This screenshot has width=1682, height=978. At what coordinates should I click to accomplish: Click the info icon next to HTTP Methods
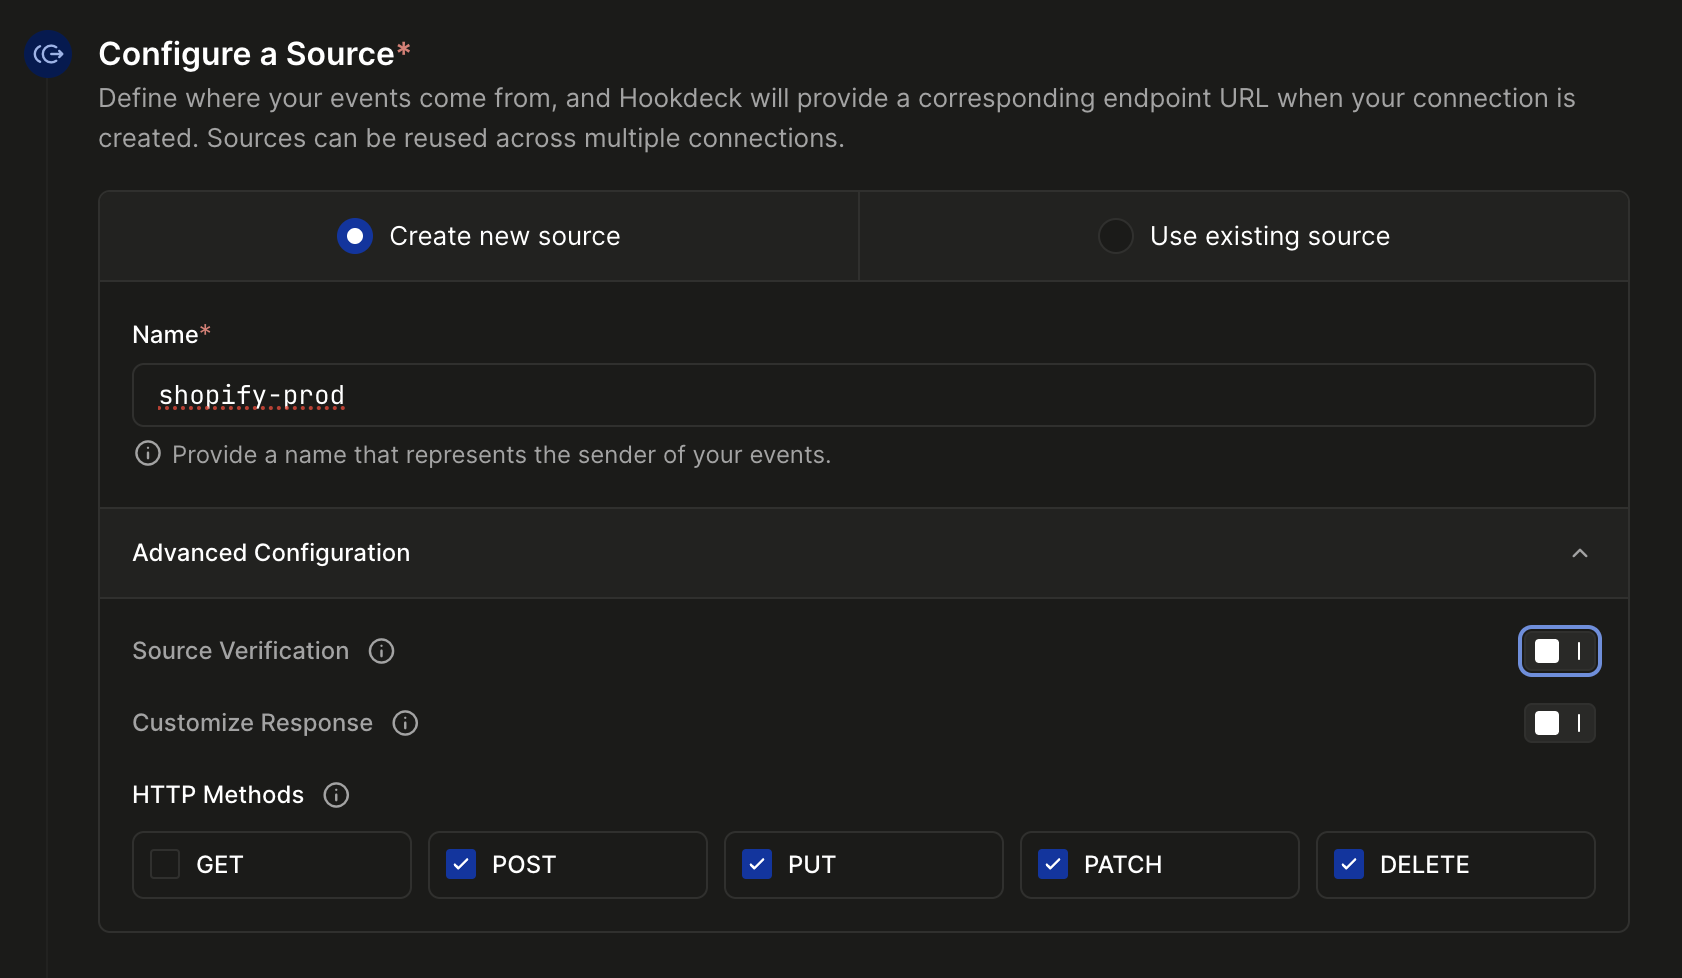click(336, 795)
